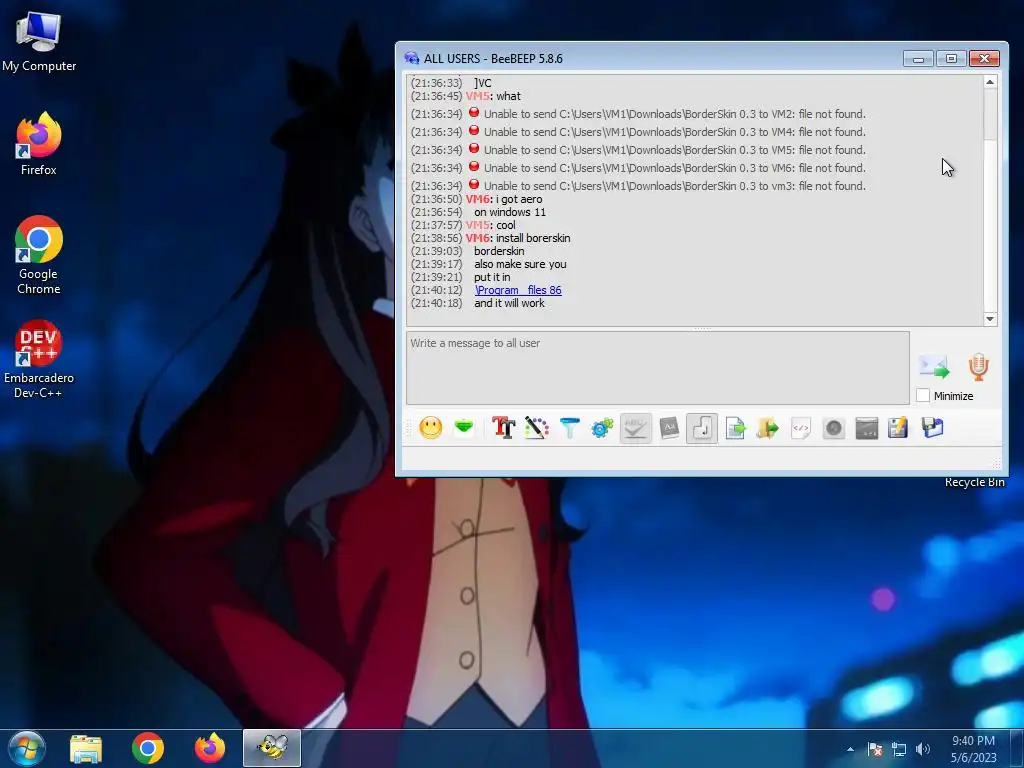
Task: Launch Chrome from the taskbar
Action: point(148,748)
